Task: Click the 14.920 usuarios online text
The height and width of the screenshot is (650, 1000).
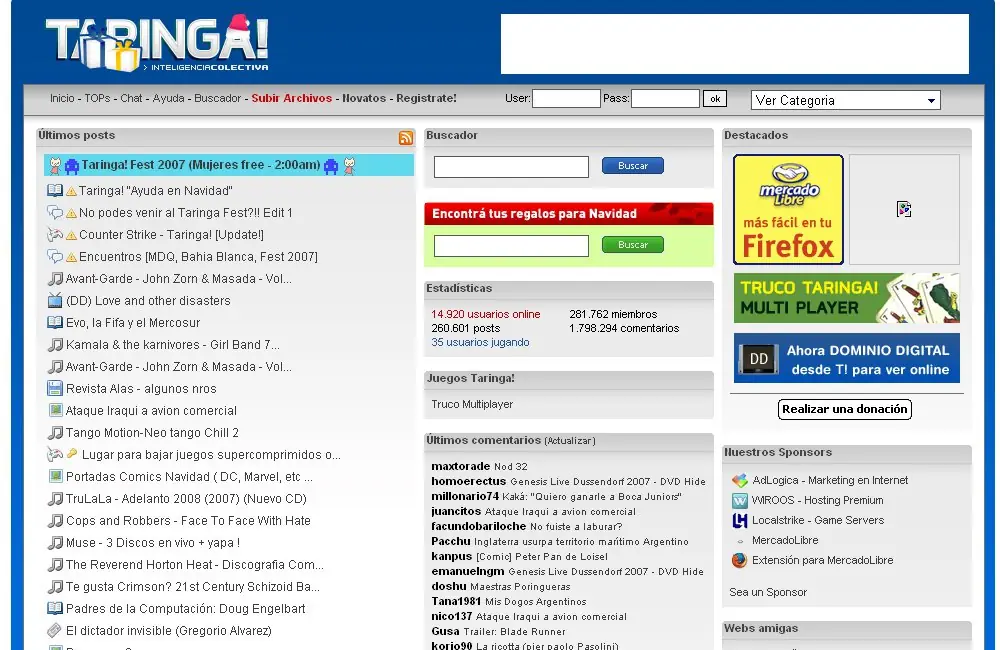Action: coord(485,314)
